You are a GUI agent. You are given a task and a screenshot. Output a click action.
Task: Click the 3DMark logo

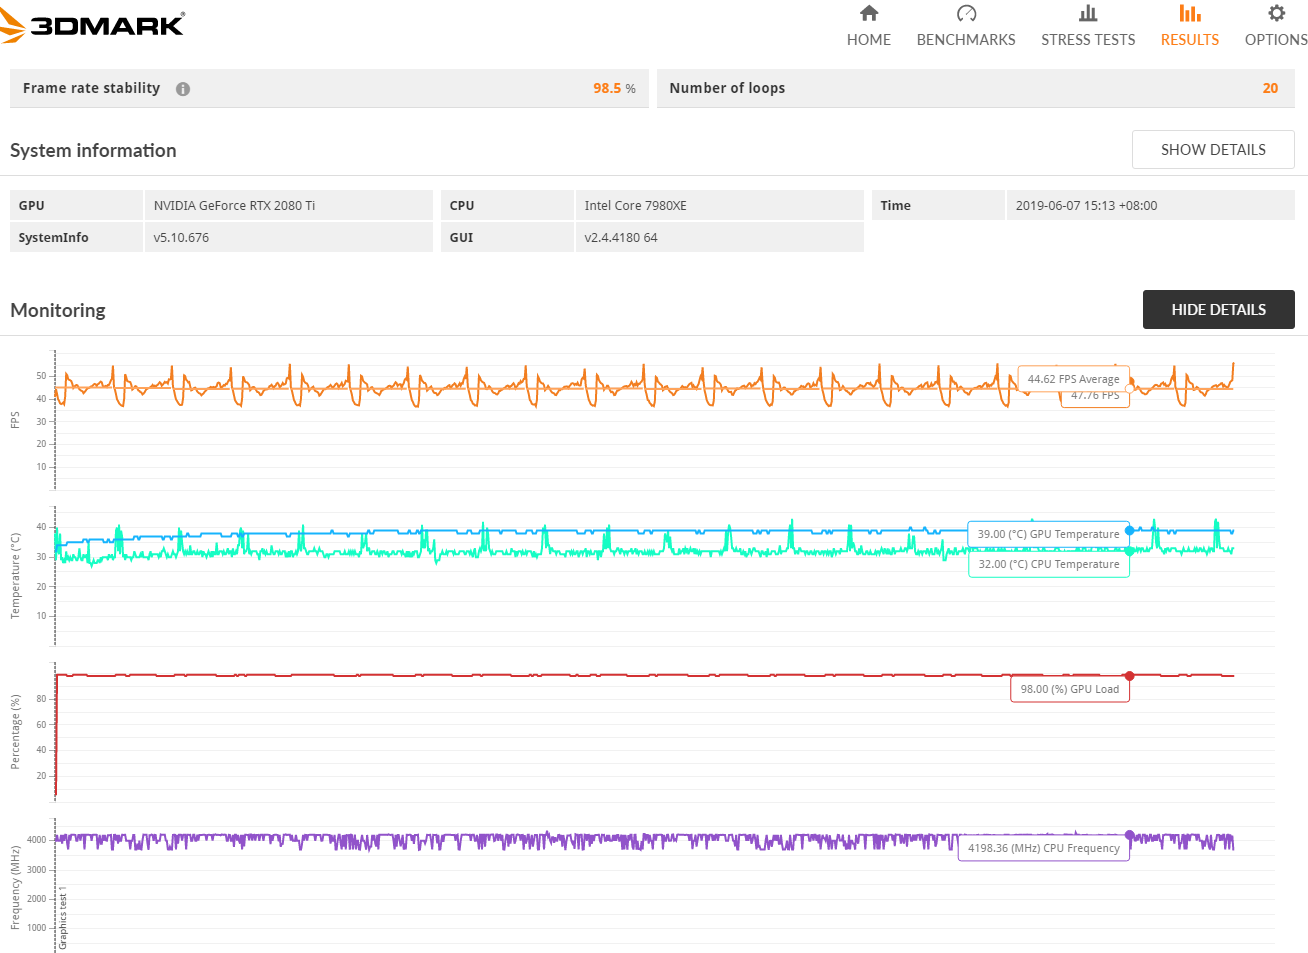tap(93, 25)
